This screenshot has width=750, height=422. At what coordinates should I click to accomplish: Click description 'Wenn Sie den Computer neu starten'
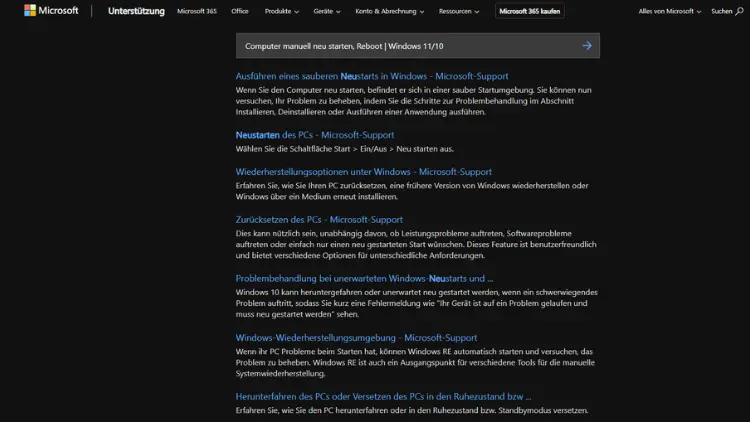[414, 101]
